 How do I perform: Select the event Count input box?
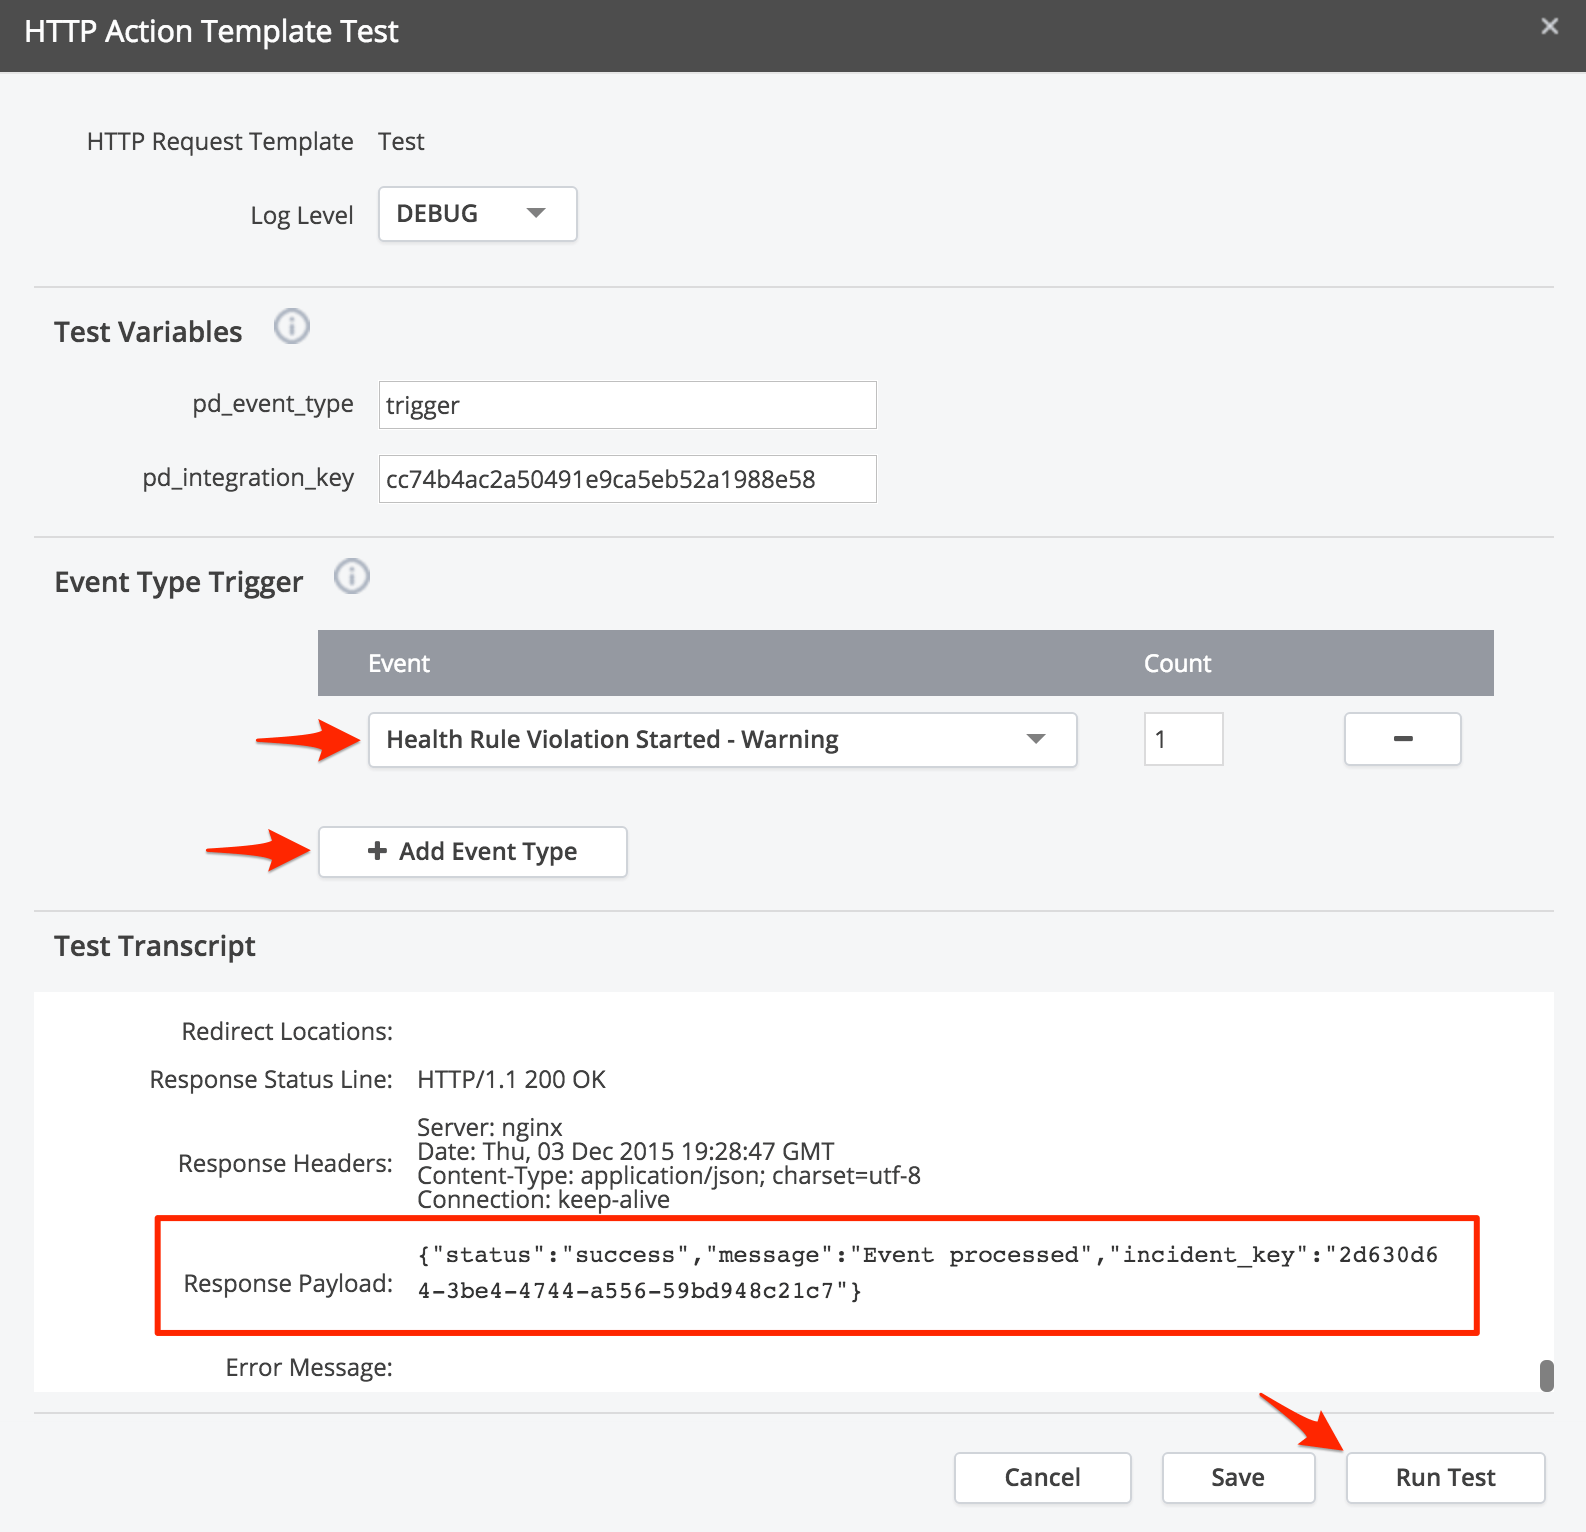click(1183, 740)
